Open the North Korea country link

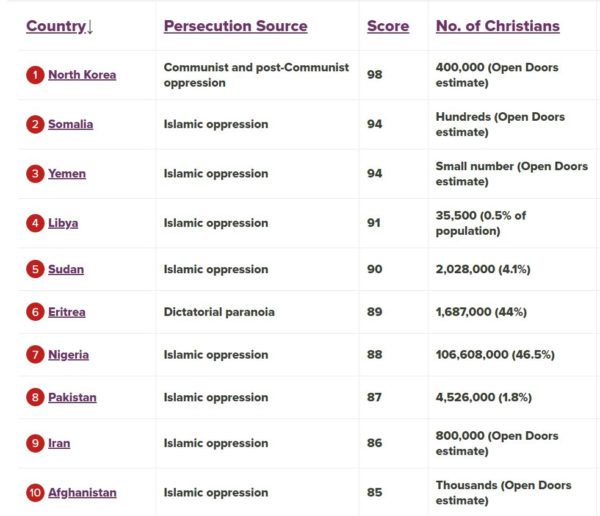point(82,75)
